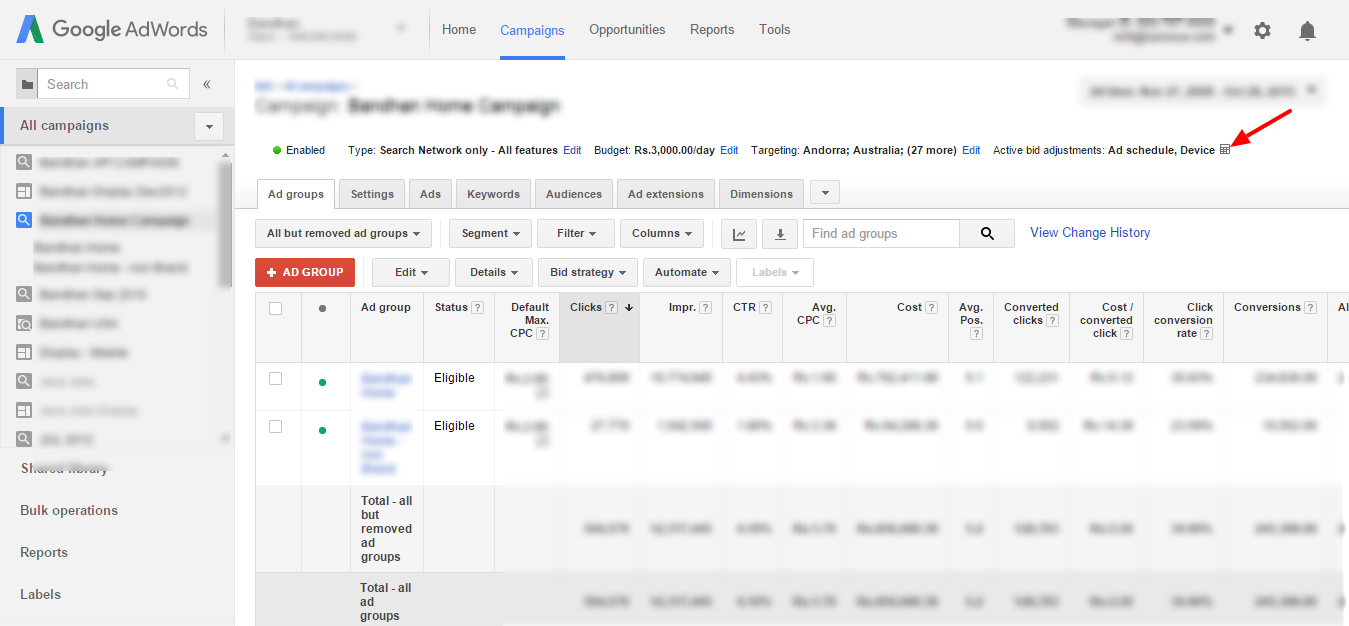This screenshot has width=1349, height=626.
Task: Click the folder icon beside Search
Action: pos(27,84)
